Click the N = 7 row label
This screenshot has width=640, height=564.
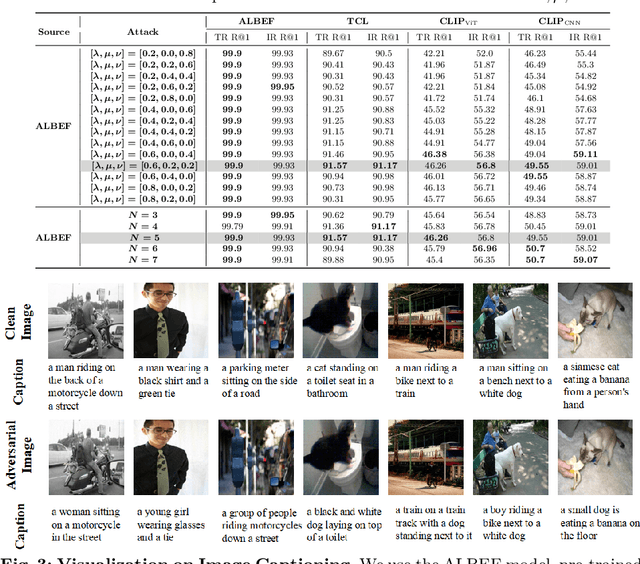click(145, 259)
